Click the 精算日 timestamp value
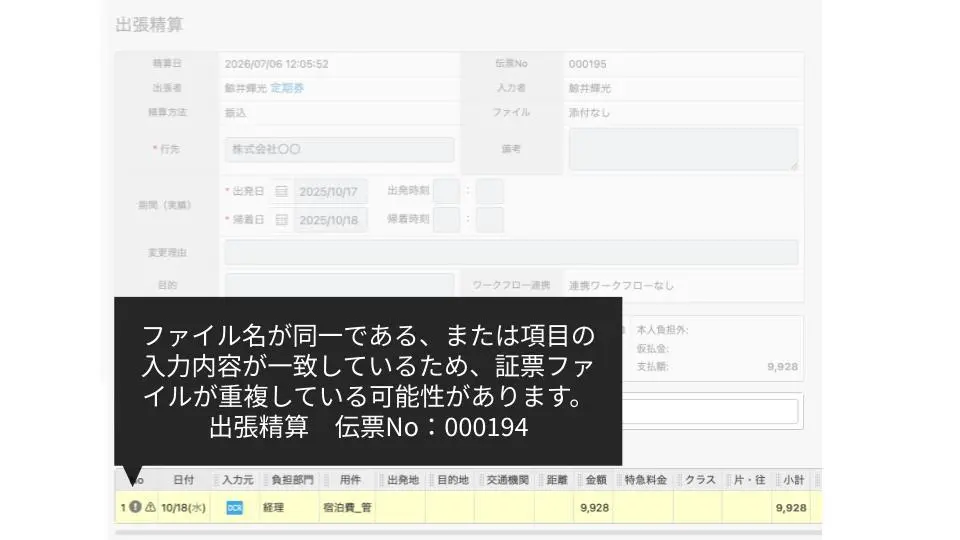The image size is (960, 540). pyautogui.click(x=276, y=64)
